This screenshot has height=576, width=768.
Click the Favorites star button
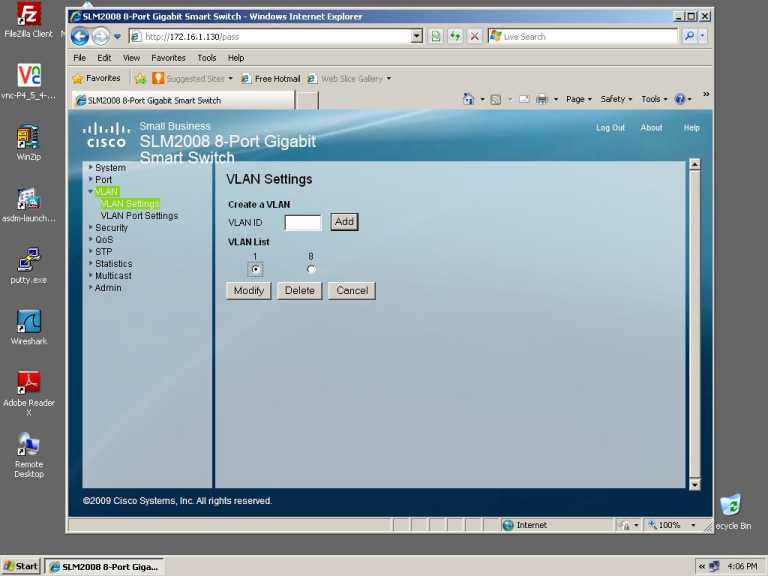coord(96,78)
